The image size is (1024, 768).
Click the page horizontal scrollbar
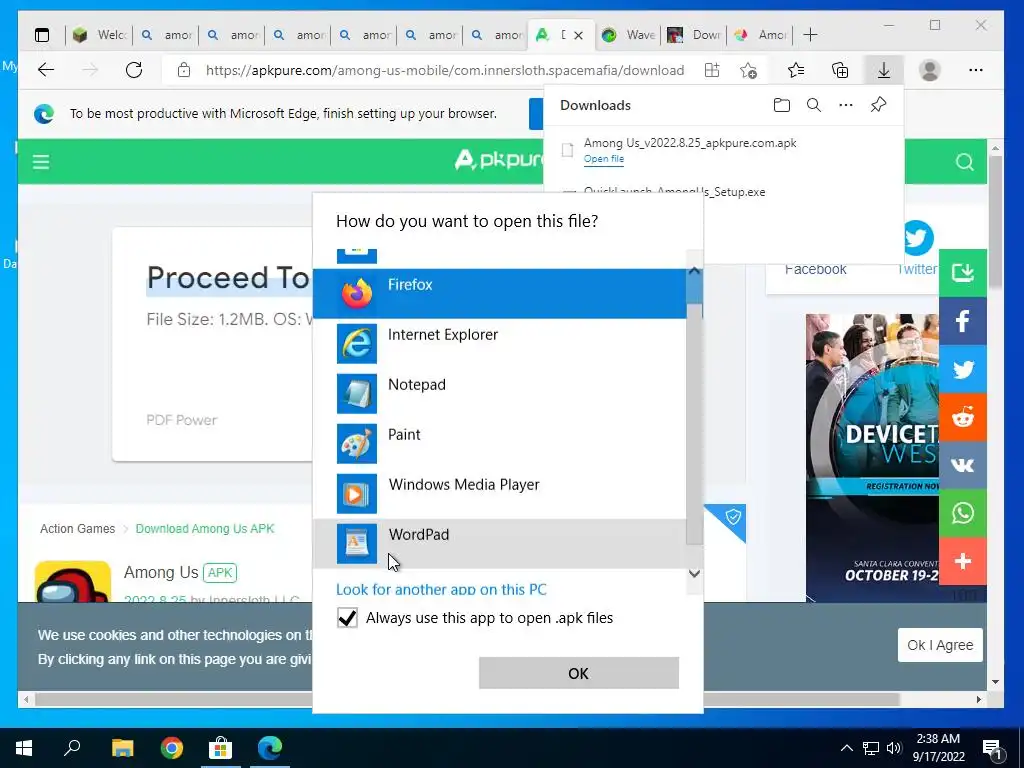[x=467, y=699]
